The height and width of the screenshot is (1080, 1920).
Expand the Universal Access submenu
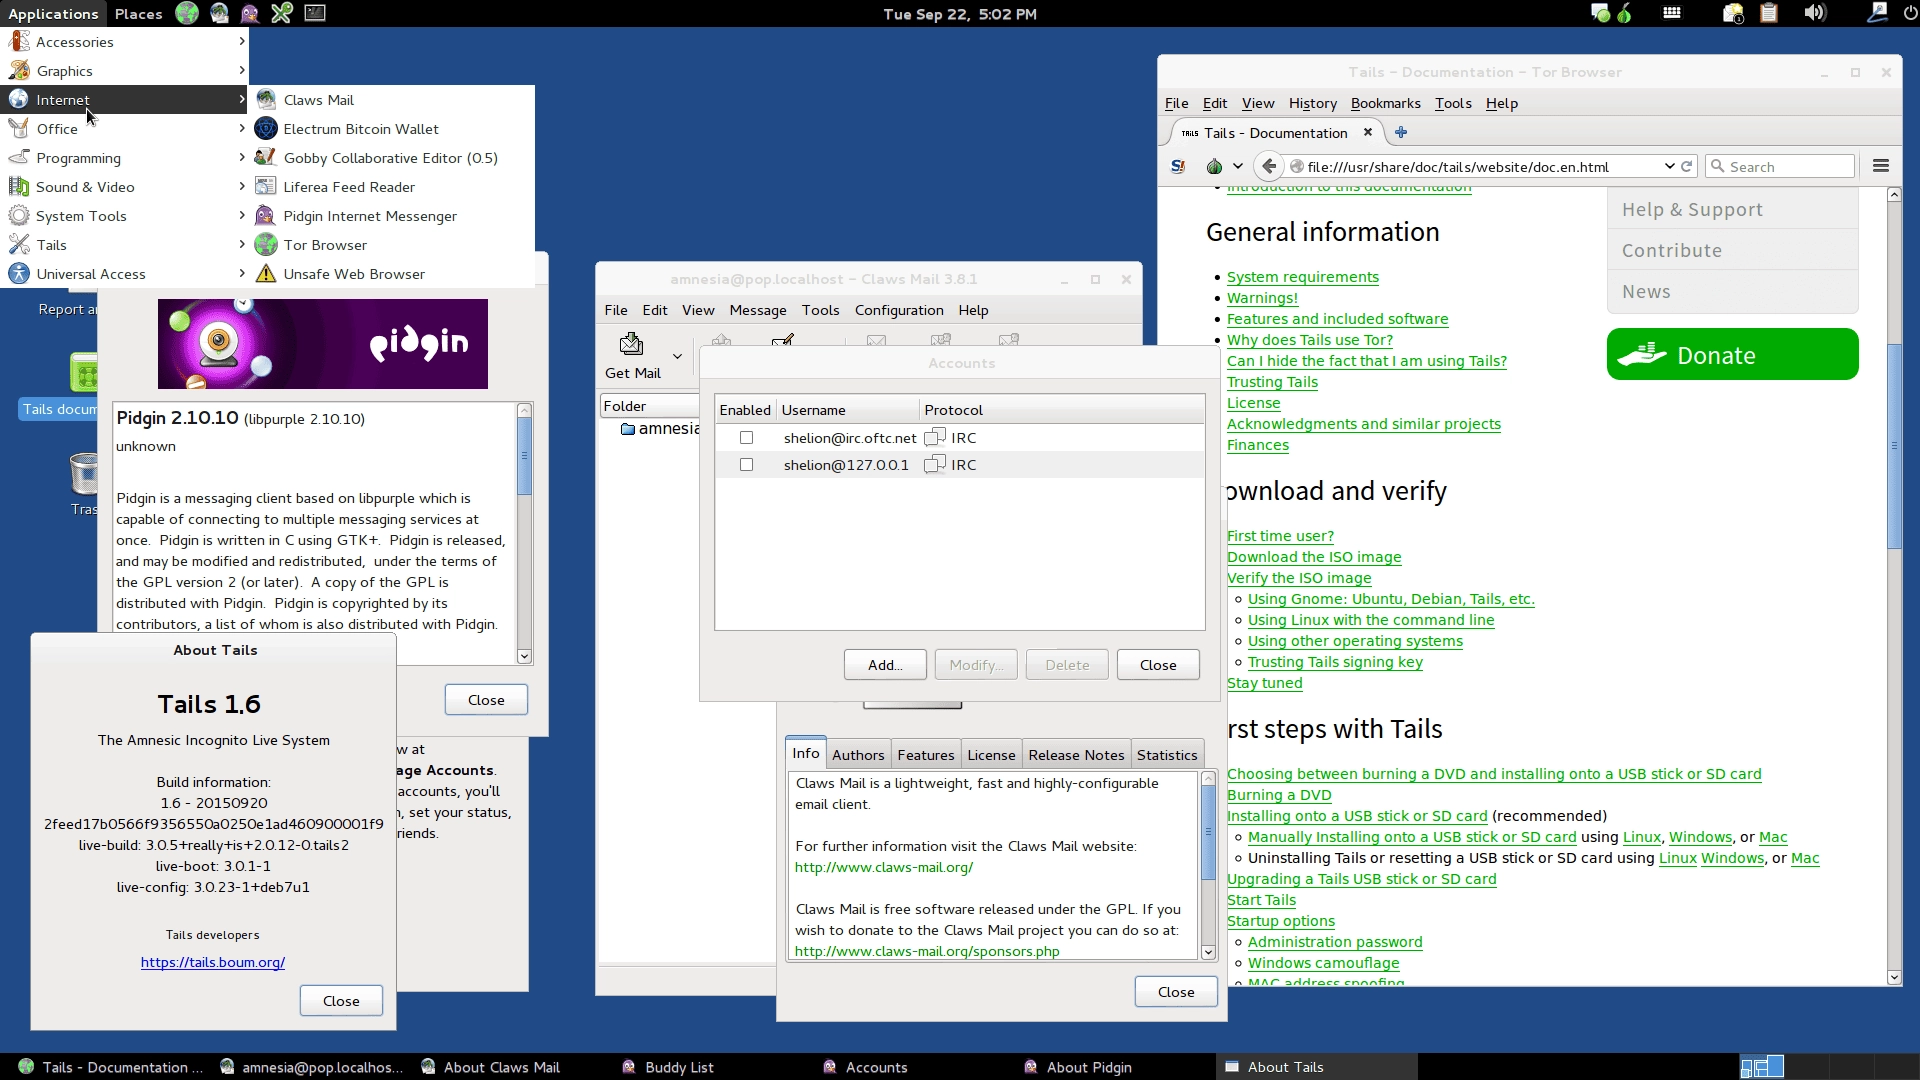pos(124,274)
